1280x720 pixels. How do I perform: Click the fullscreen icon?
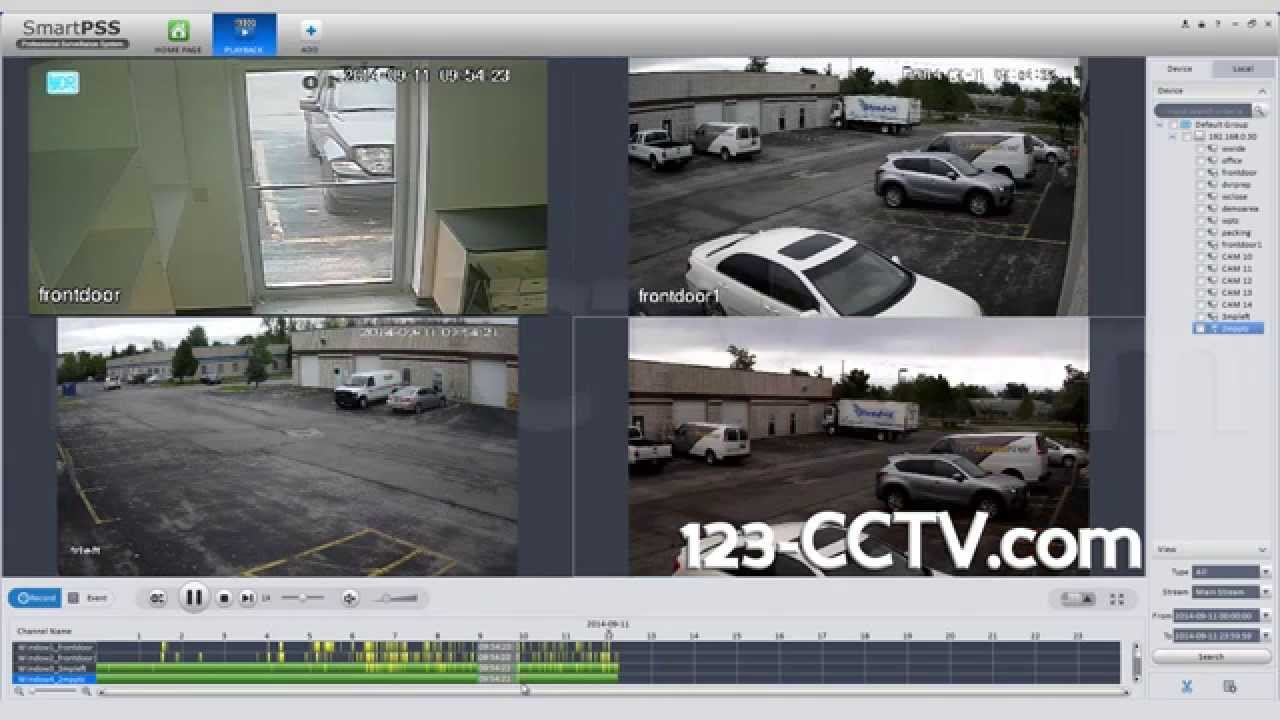pos(1117,599)
